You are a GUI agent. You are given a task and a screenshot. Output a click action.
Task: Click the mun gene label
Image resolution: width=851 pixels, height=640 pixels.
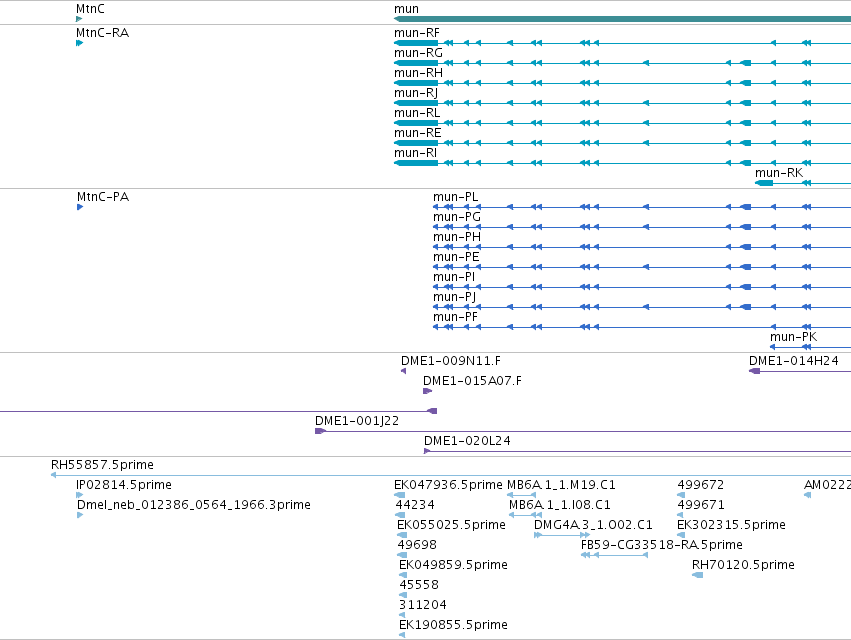407,9
